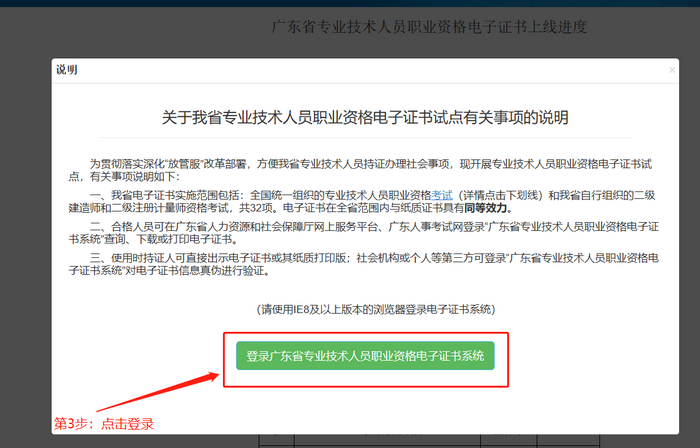The image size is (700, 448).
Task: Click the red 第3步：点击登录 annotation
Action: point(104,424)
